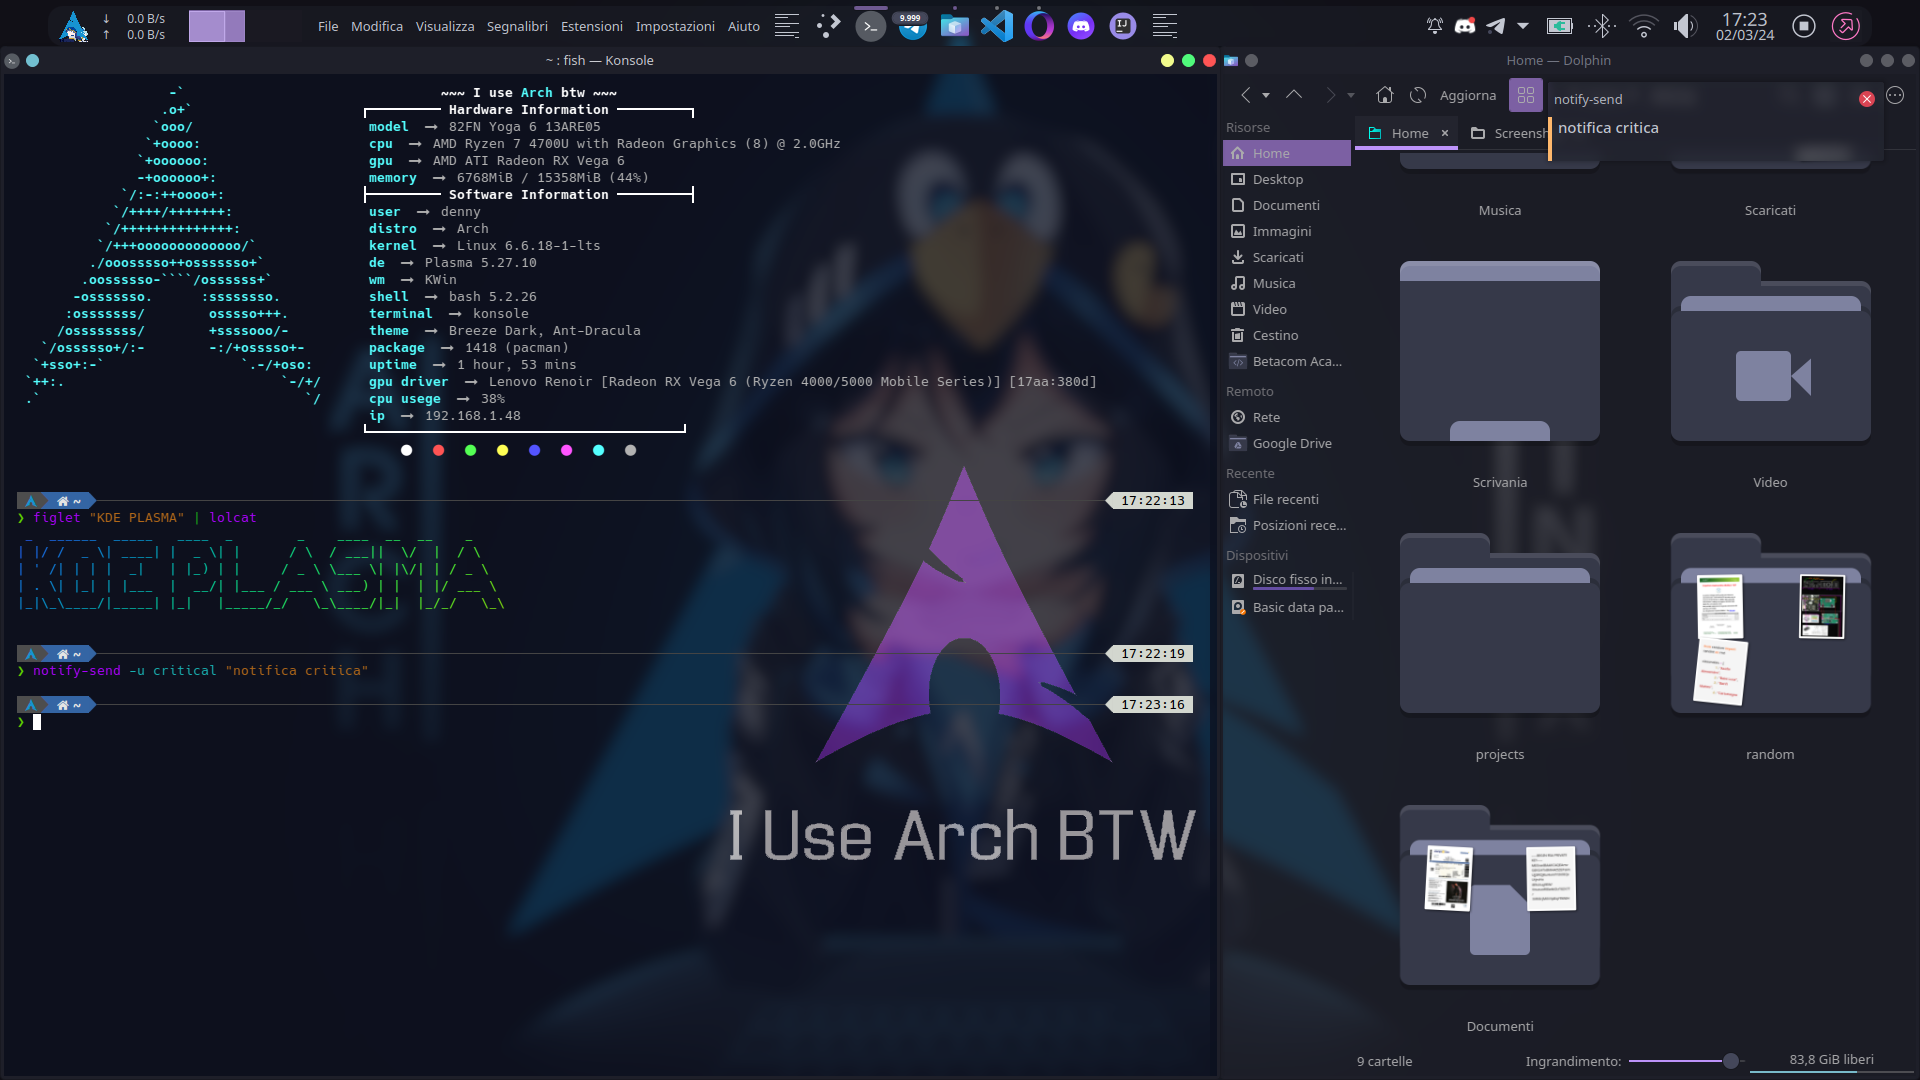This screenshot has width=1920, height=1080.
Task: Open the Segnalibri menu
Action: click(x=516, y=26)
